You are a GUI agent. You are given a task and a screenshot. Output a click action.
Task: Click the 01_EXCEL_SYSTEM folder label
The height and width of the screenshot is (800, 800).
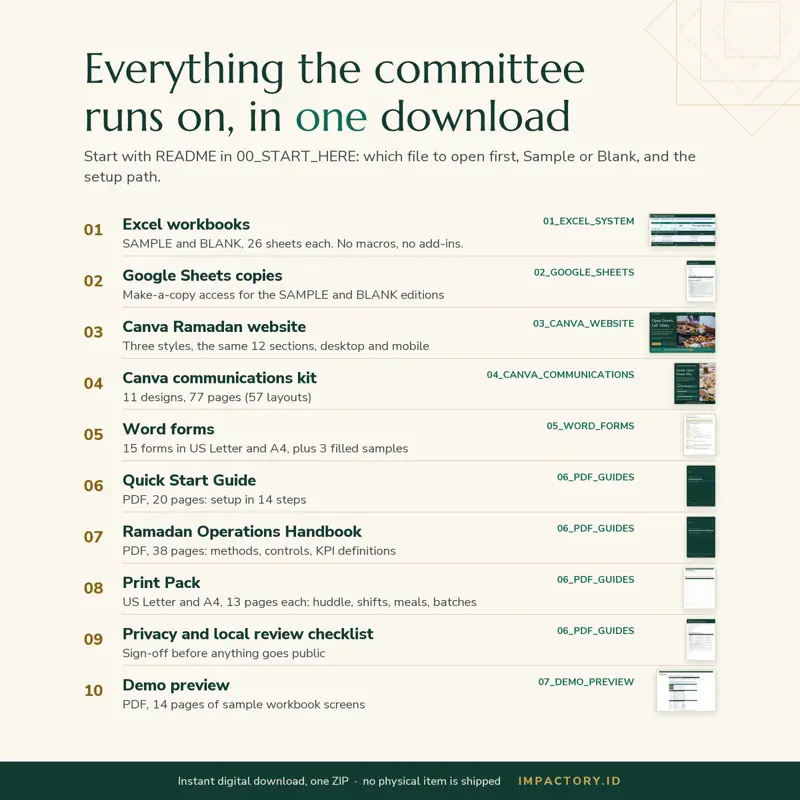(x=589, y=221)
